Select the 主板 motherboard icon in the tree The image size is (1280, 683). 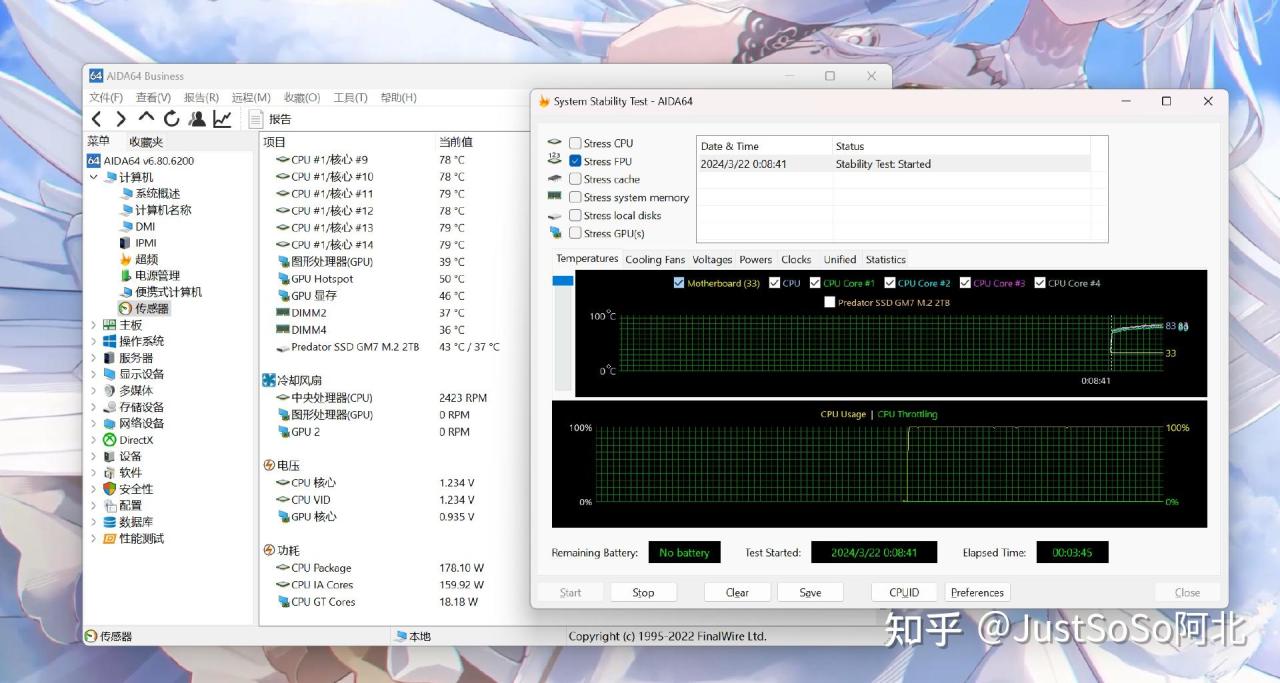point(110,325)
